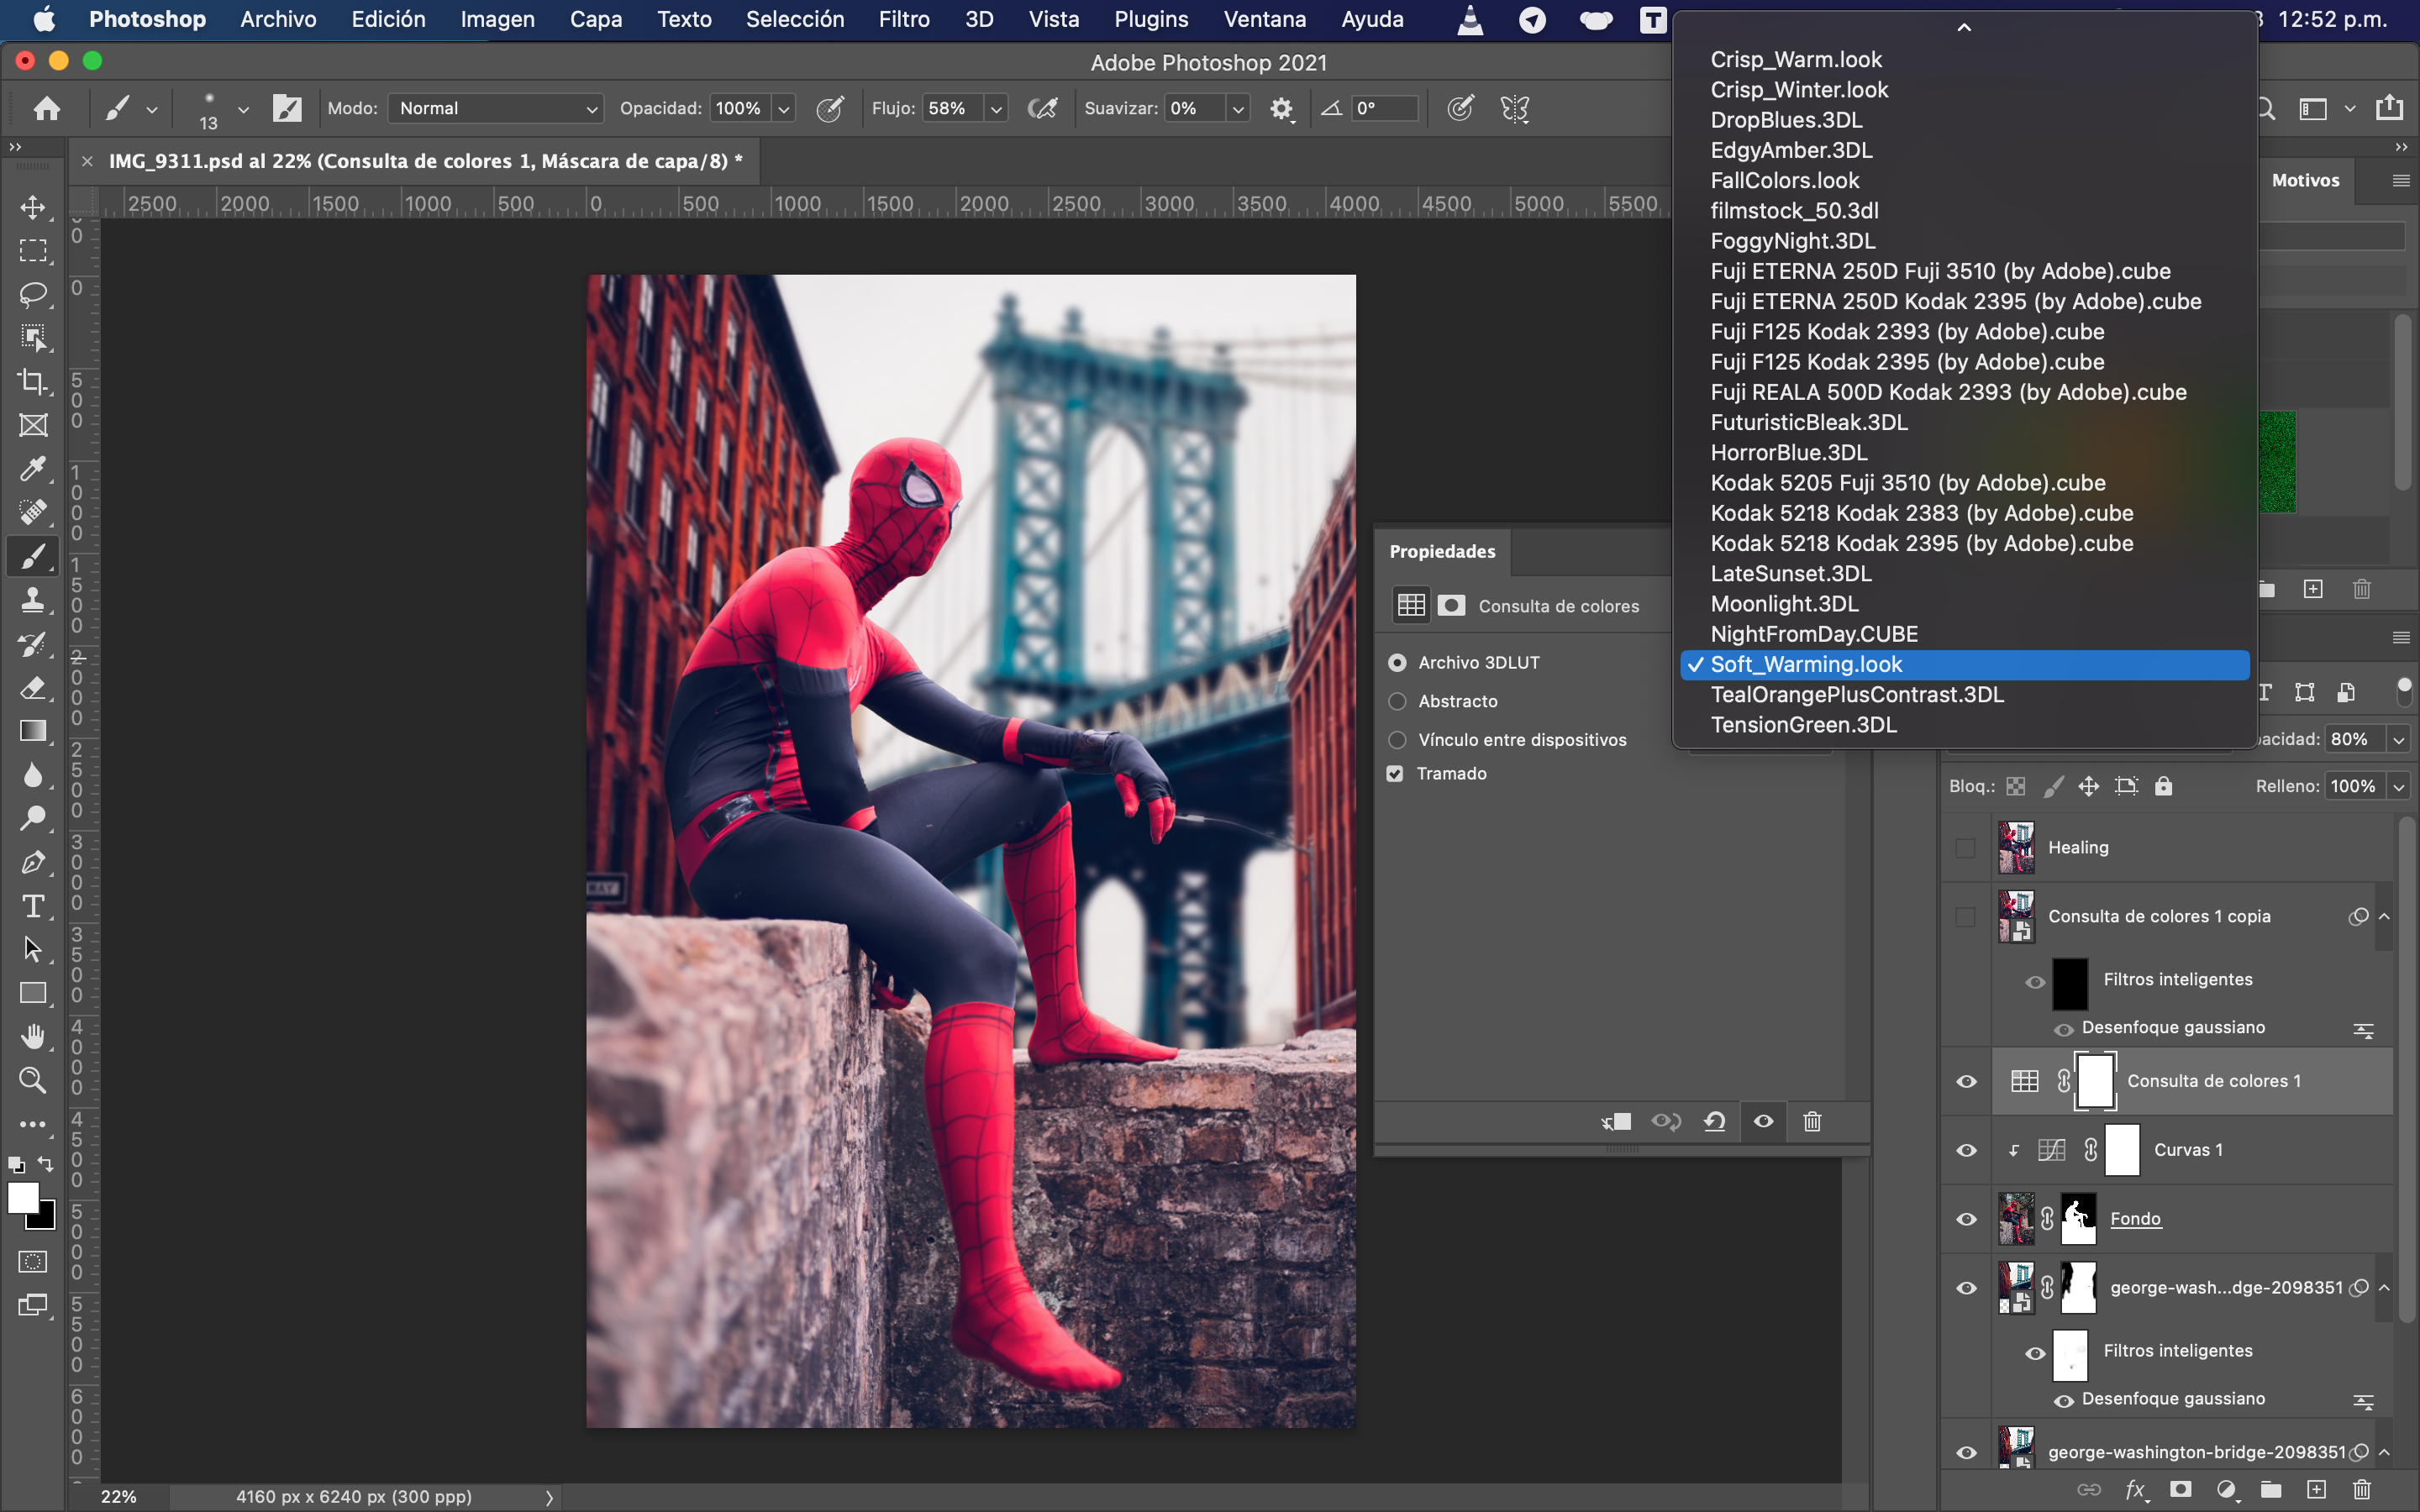Select the Crop tool
2420x1512 pixels.
[33, 381]
